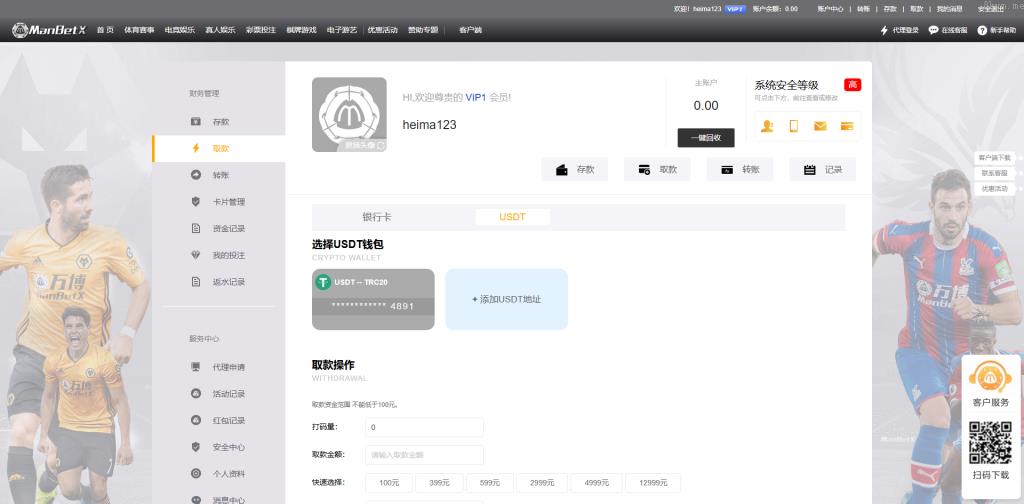Click the 取款金额 input field
Viewport: 1024px width, 504px height.
click(x=424, y=455)
